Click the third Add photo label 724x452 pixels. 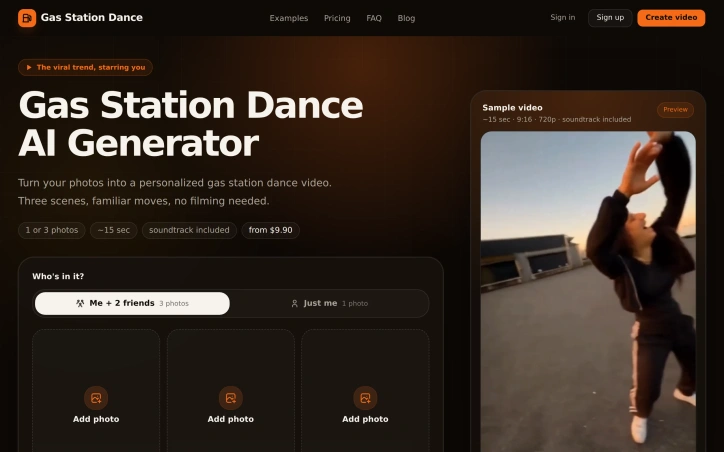tap(365, 419)
